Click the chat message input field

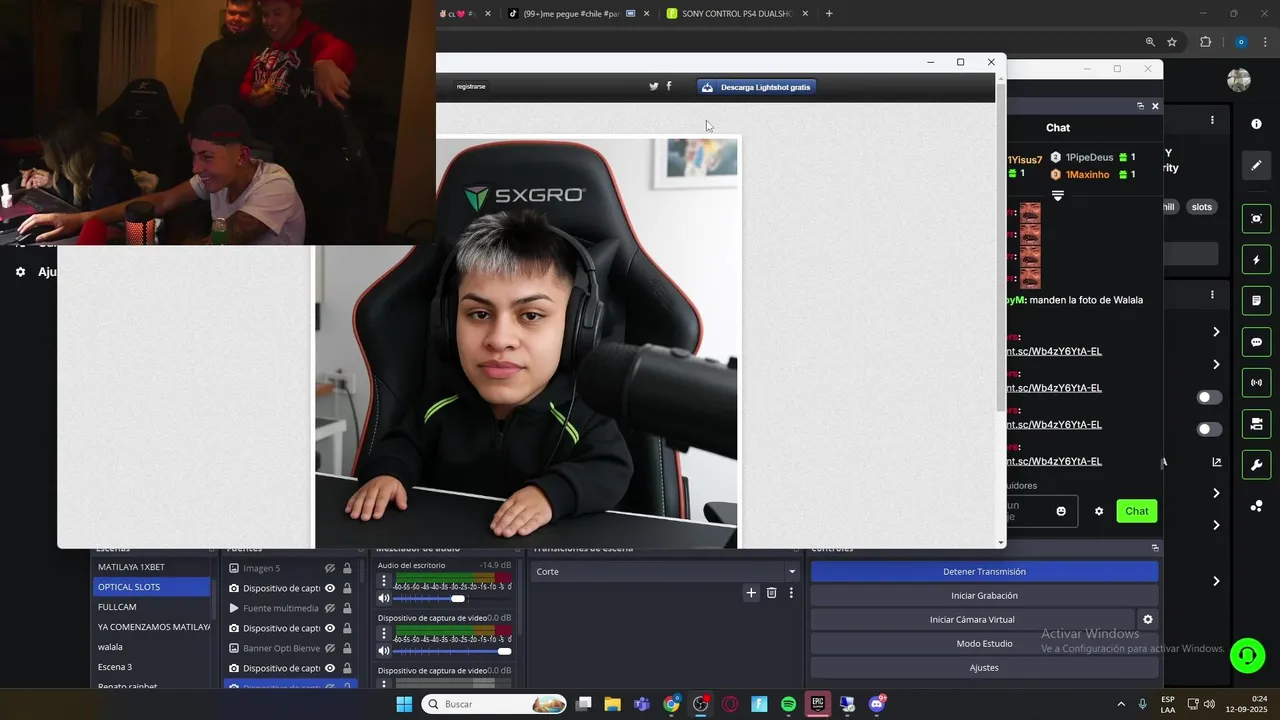click(1042, 511)
